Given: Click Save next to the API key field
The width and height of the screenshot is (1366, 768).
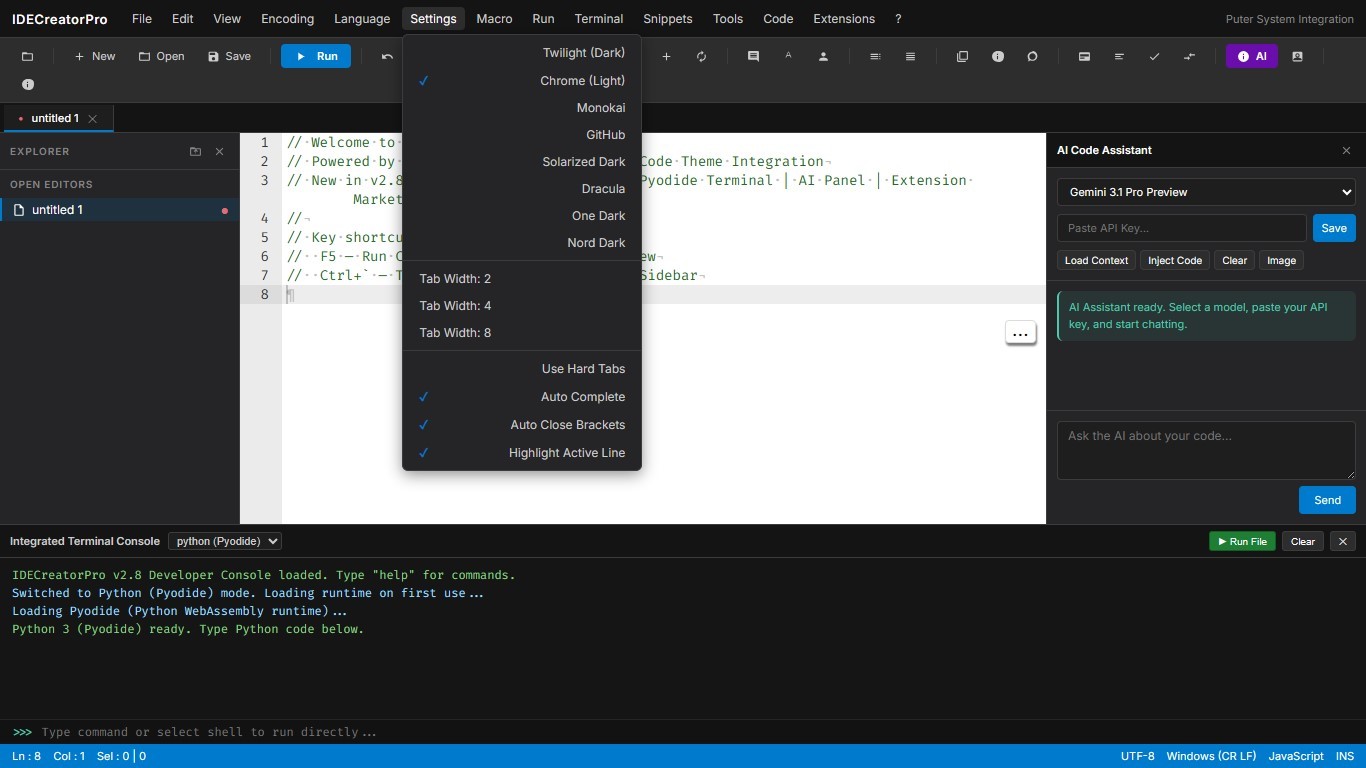Looking at the screenshot, I should point(1334,228).
